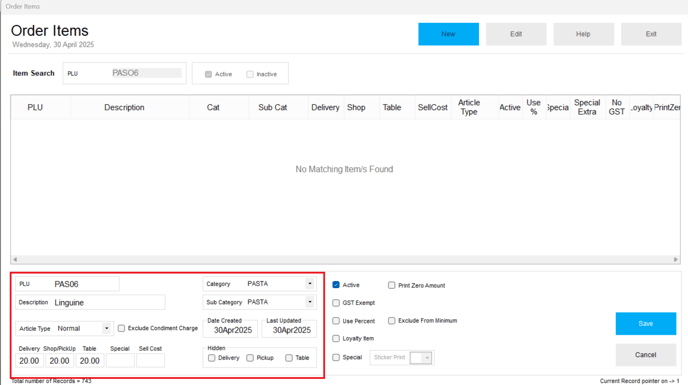Open the Category dropdown

[310, 284]
